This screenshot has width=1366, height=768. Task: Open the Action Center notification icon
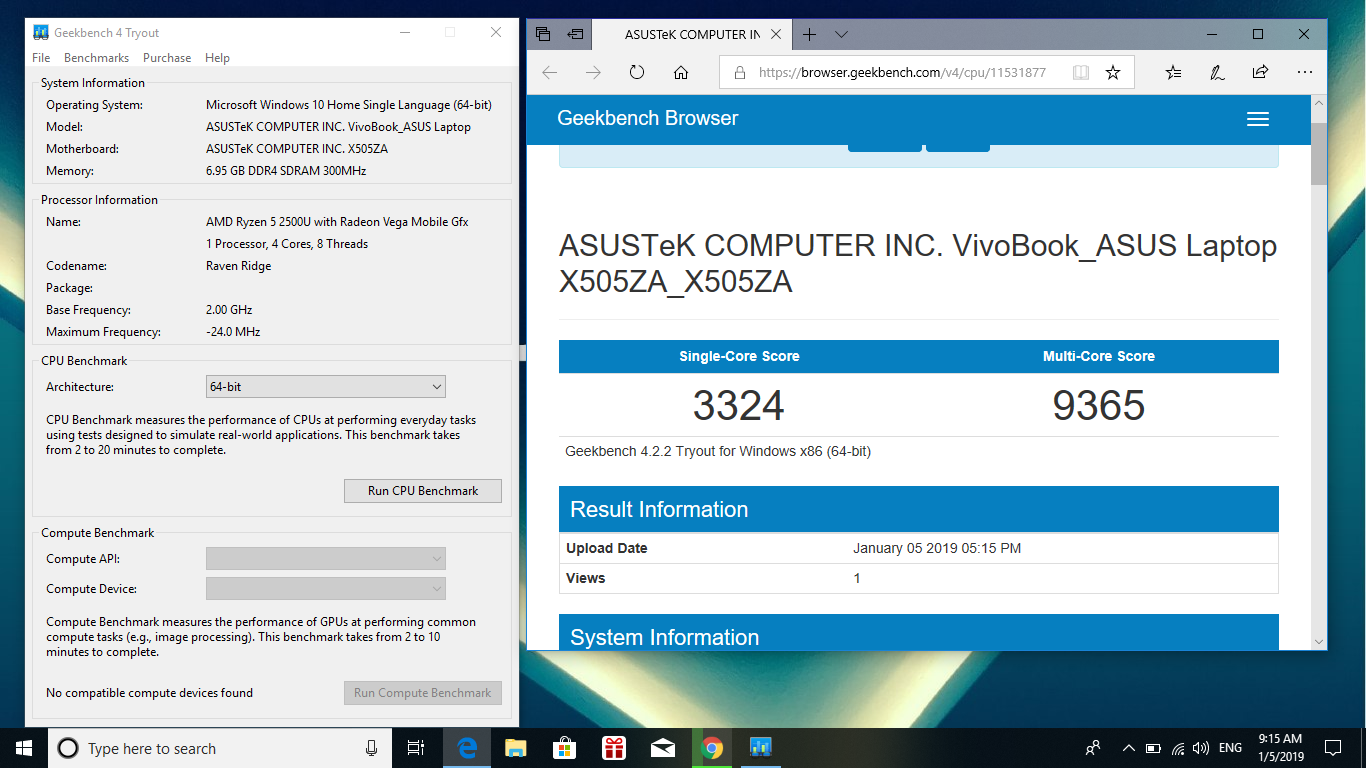pos(1333,748)
